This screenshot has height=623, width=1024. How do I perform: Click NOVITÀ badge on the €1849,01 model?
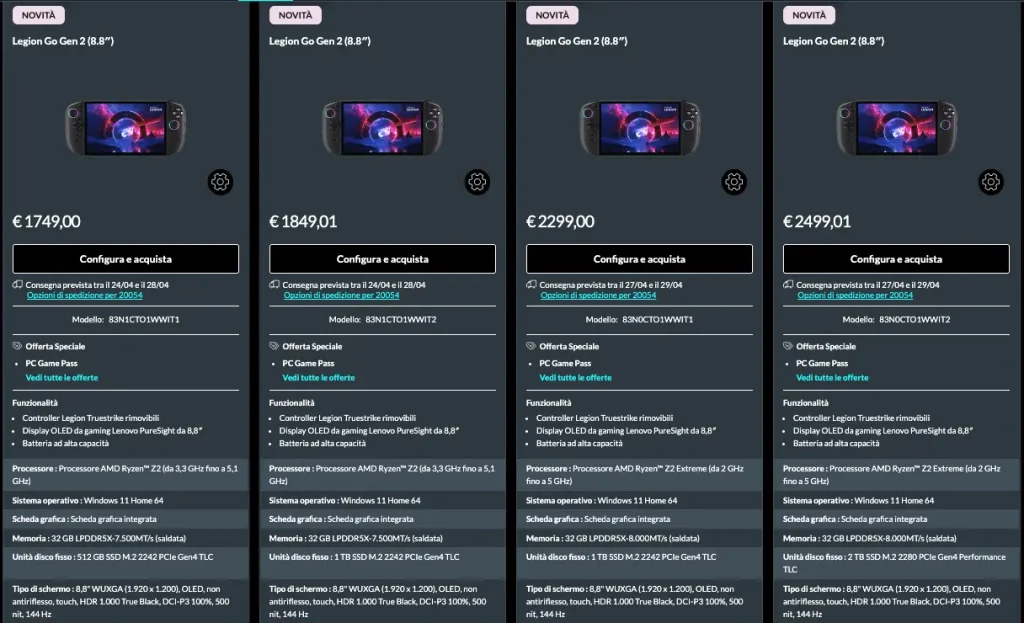click(x=295, y=15)
